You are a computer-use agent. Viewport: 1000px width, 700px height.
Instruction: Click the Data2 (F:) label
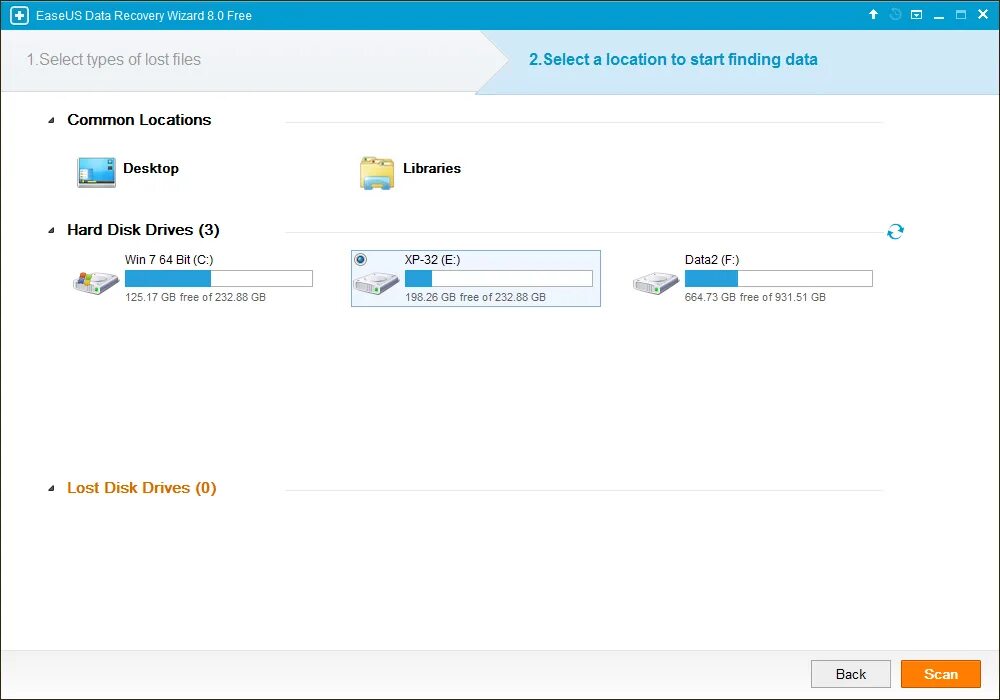[712, 259]
